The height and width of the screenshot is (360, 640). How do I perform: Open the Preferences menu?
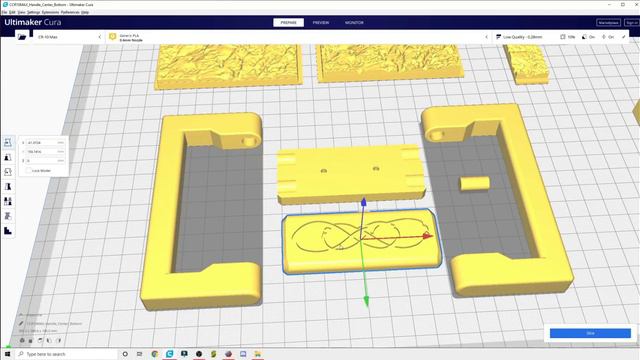(70, 12)
